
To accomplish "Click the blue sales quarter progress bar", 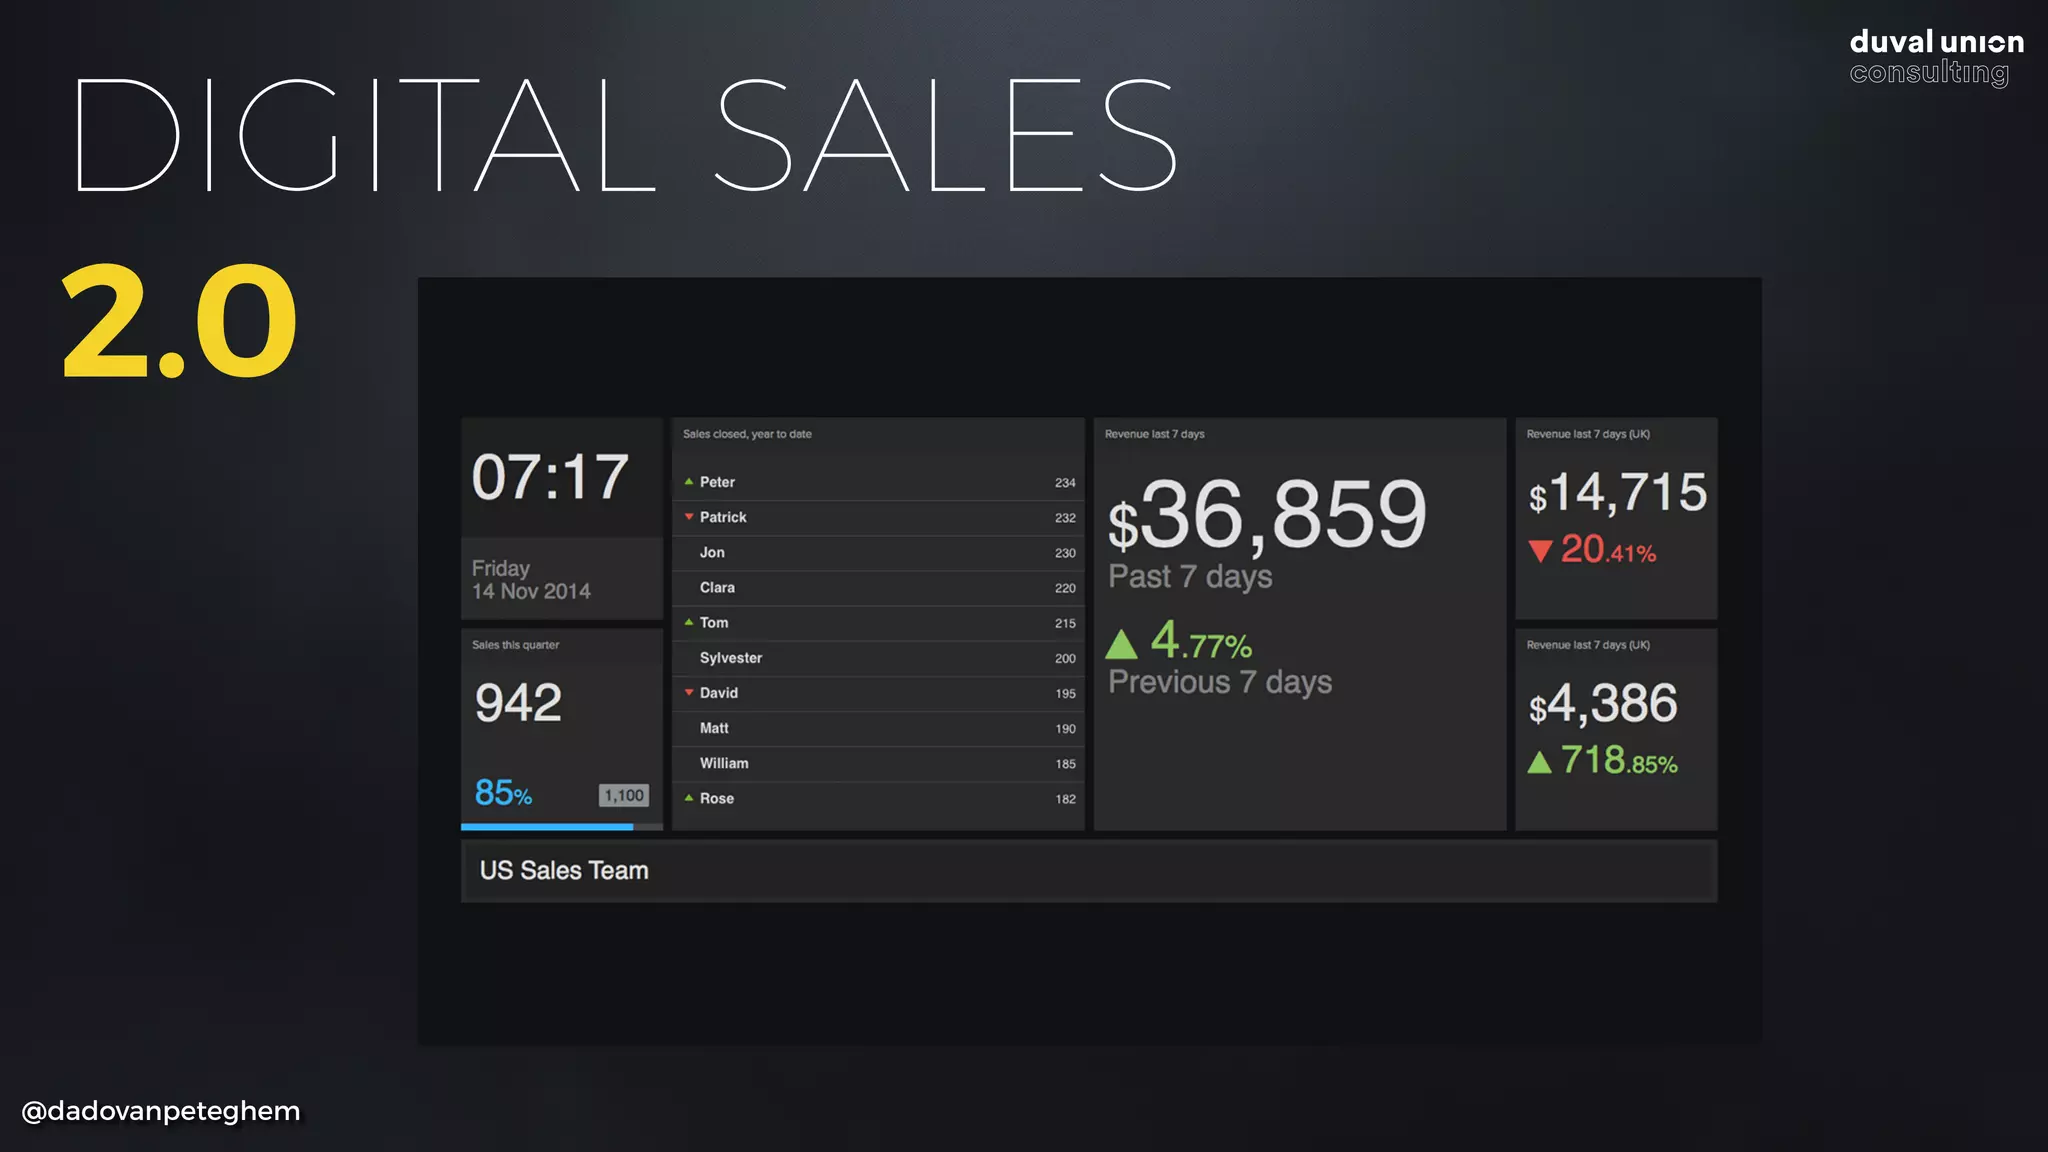I will tap(547, 827).
